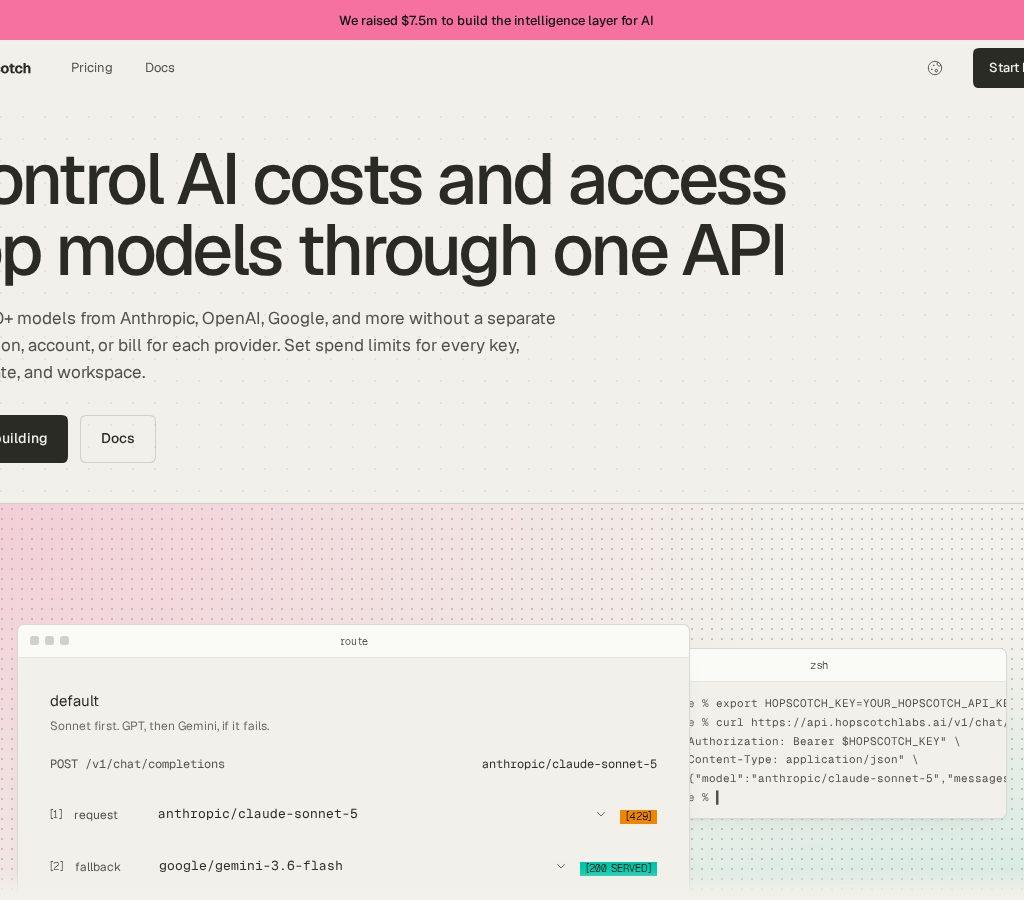
Task: Click the cookie preferences icon in header
Action: pos(935,68)
